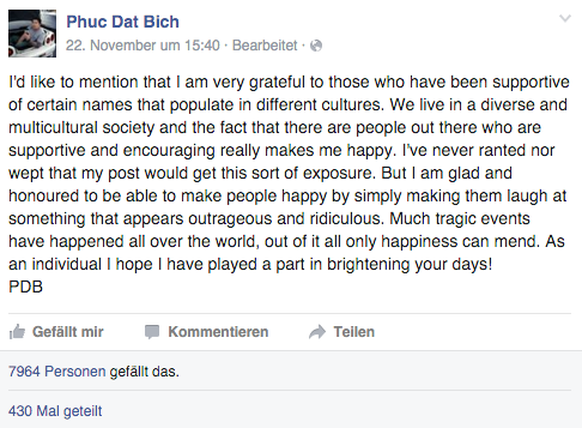Click the 'brightening your days!' closing line

click(250, 264)
